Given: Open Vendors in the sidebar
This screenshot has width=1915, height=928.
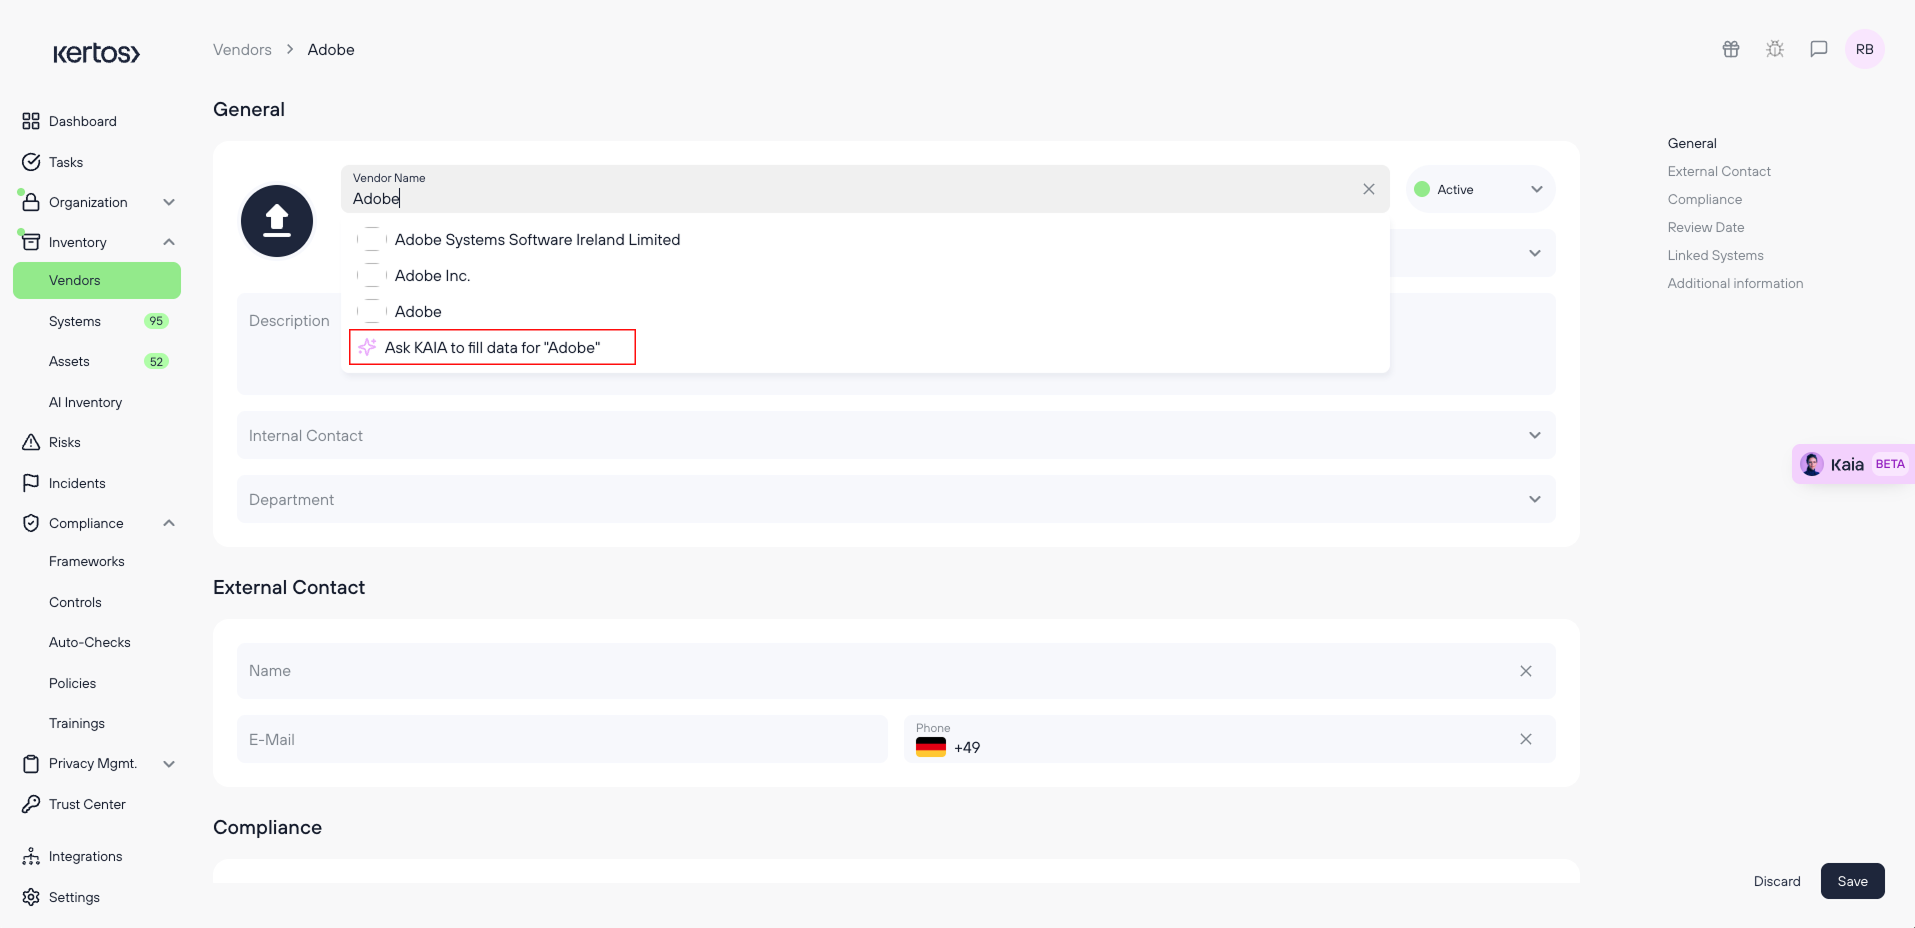Looking at the screenshot, I should tap(97, 280).
